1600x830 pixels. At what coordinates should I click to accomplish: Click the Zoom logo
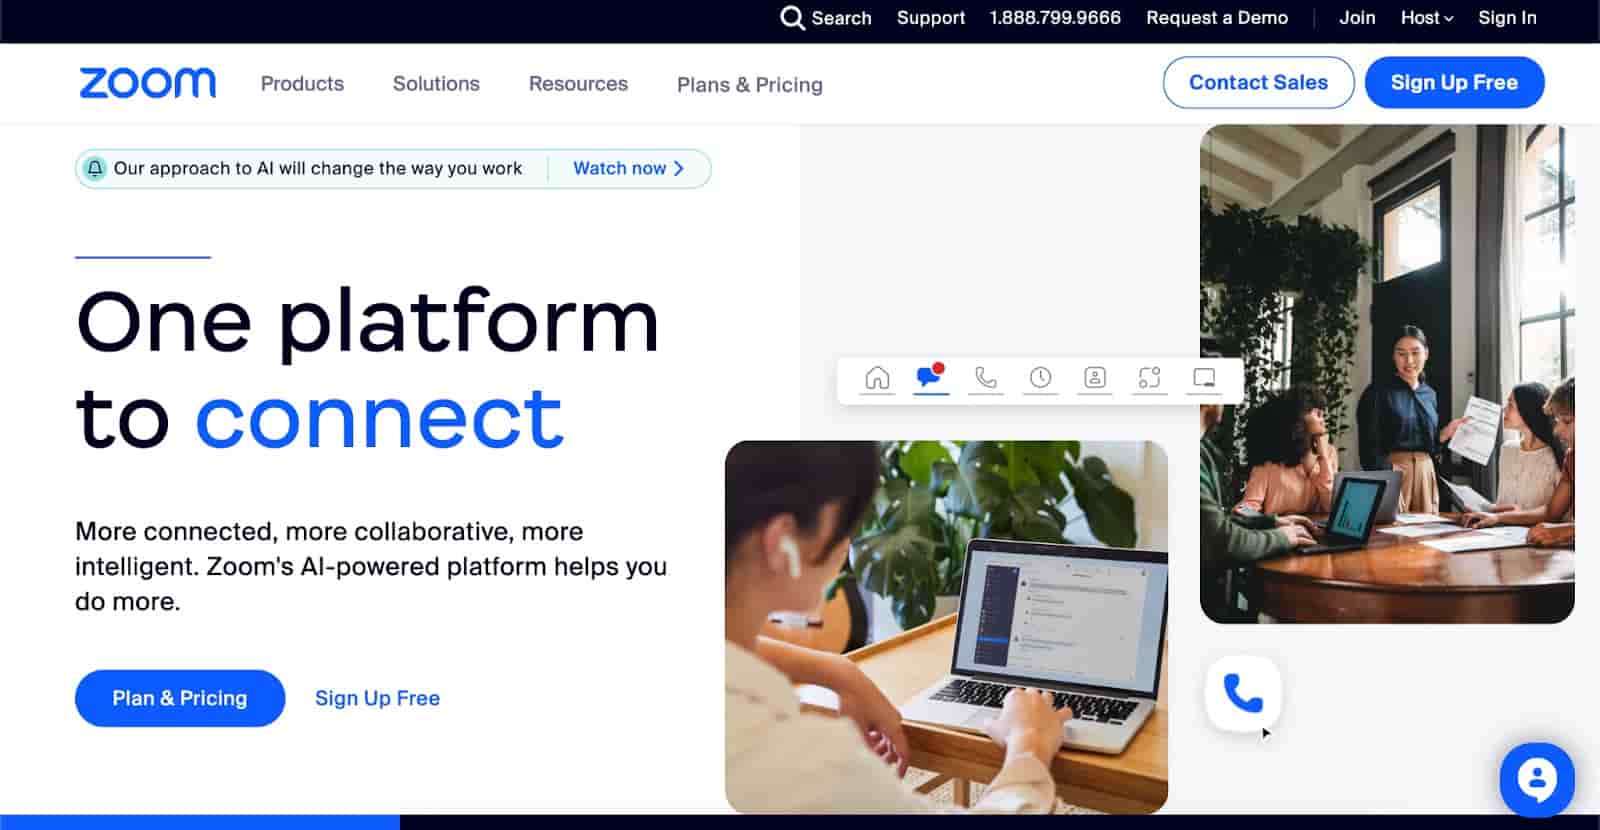tap(148, 83)
